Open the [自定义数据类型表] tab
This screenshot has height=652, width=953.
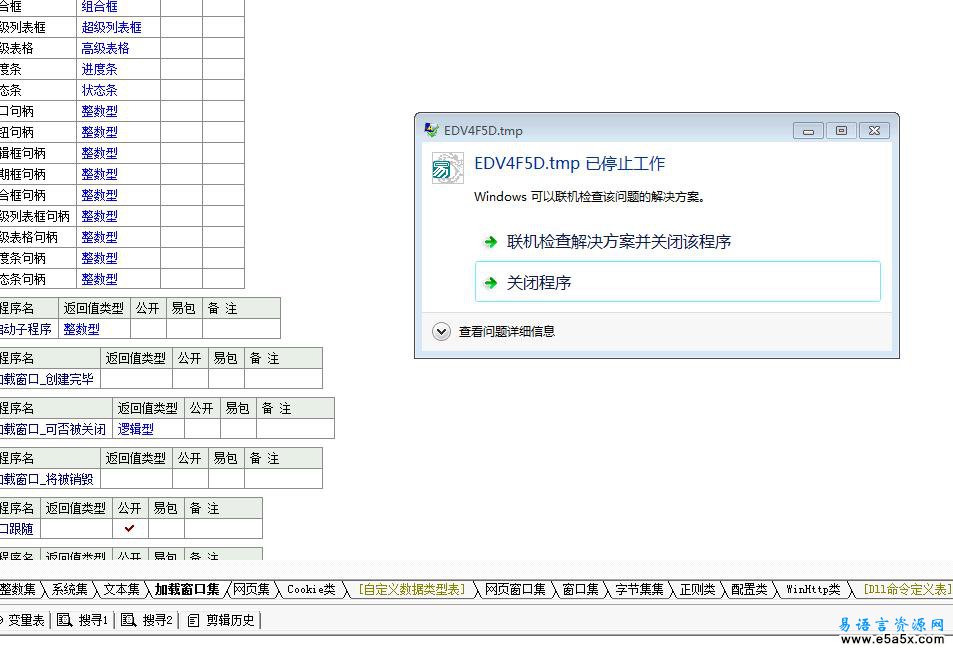pyautogui.click(x=411, y=589)
